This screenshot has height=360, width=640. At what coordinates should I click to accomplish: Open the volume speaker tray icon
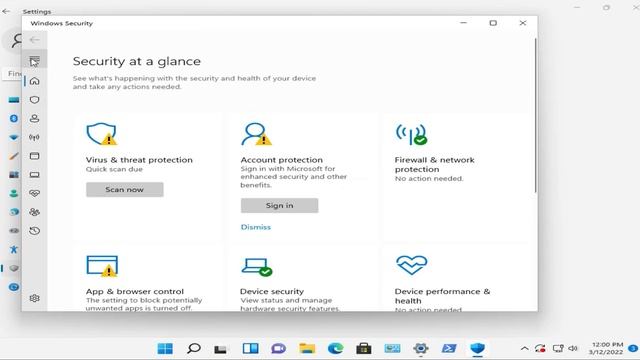573,348
